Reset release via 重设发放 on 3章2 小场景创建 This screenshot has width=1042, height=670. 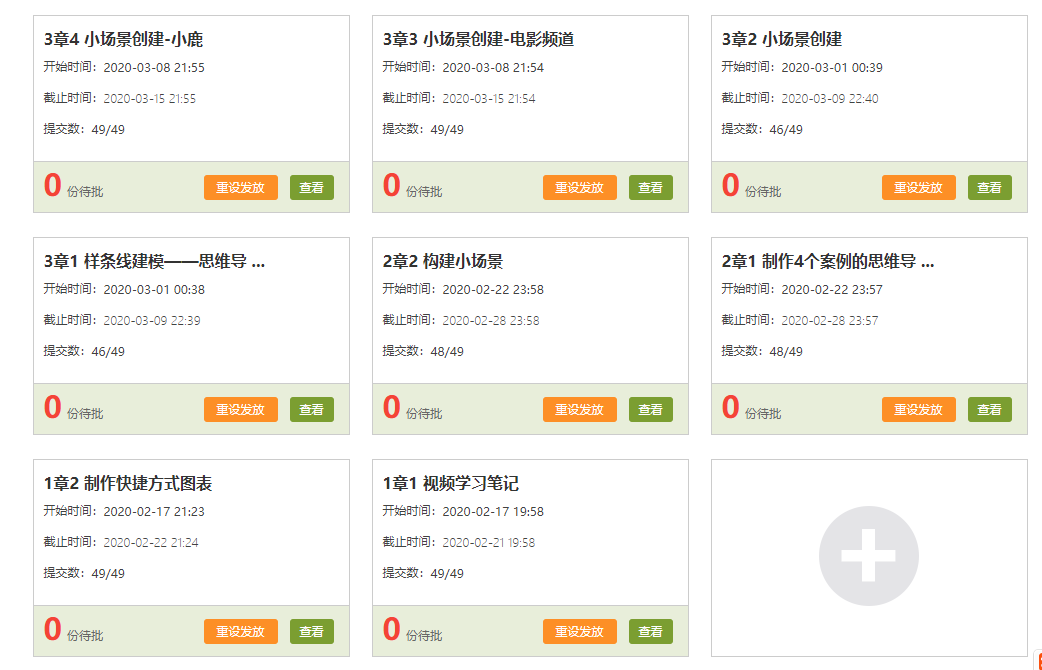[x=918, y=188]
